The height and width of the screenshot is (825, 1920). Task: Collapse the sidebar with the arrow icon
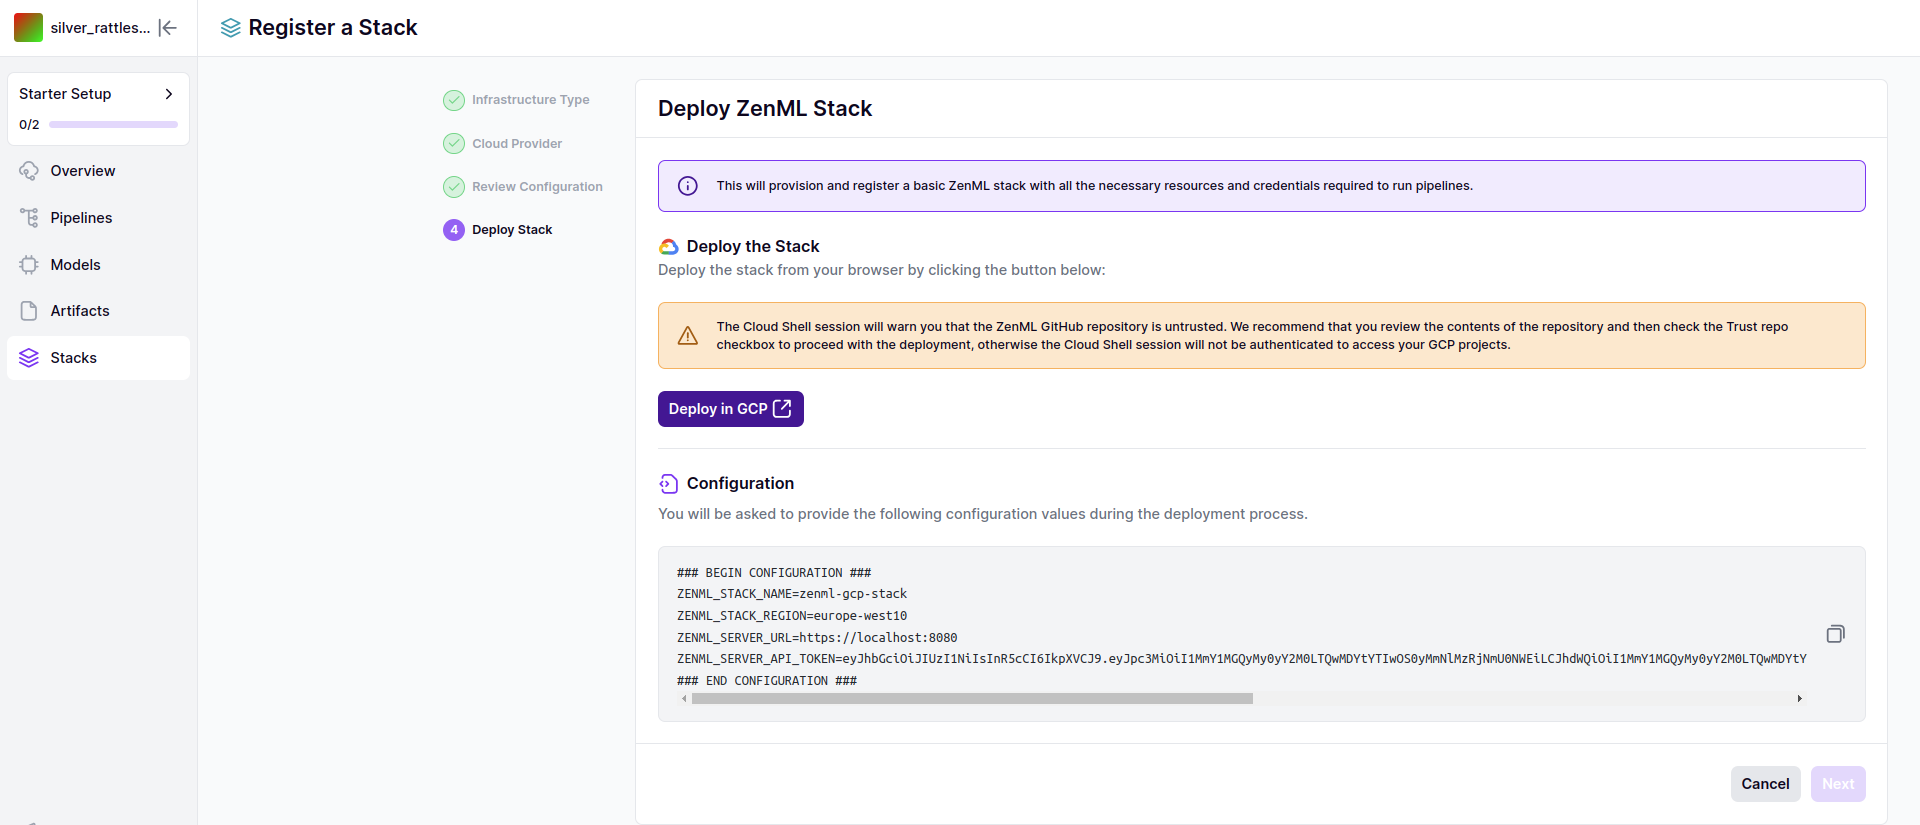click(x=168, y=28)
